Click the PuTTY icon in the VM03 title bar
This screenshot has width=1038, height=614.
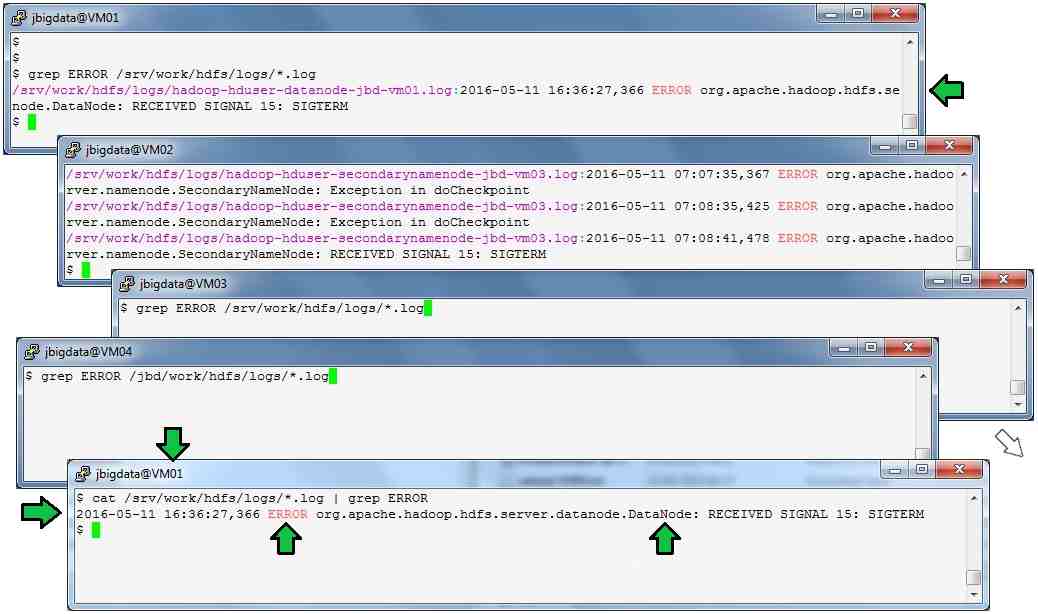coord(127,284)
